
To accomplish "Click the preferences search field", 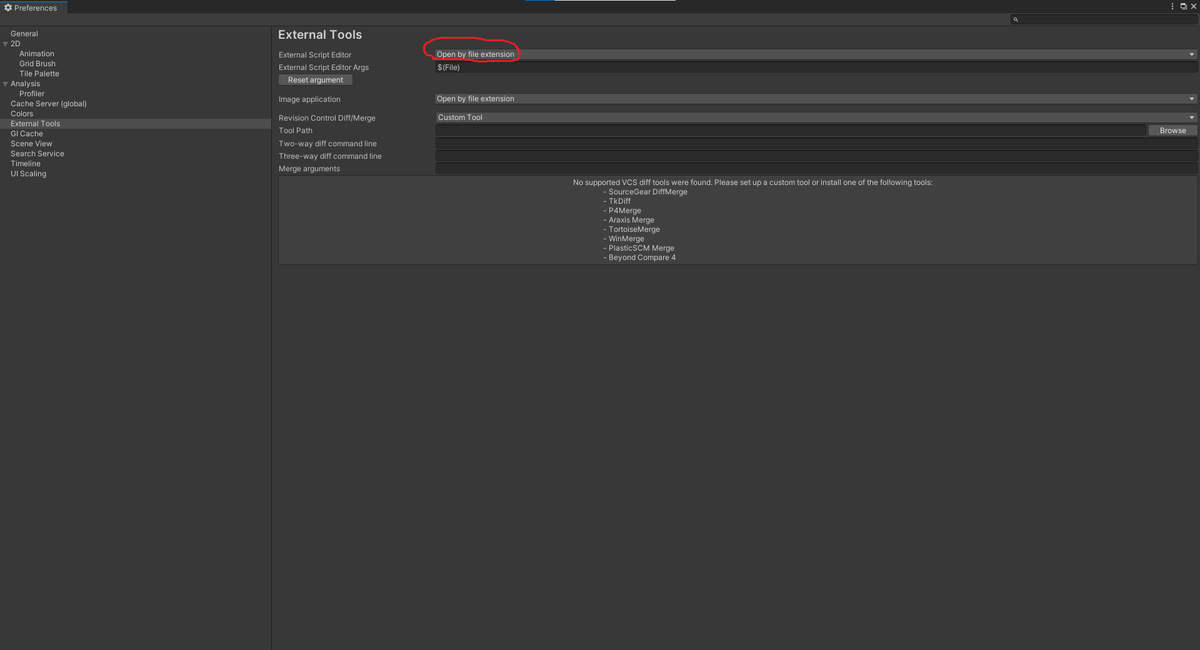I will point(1103,19).
